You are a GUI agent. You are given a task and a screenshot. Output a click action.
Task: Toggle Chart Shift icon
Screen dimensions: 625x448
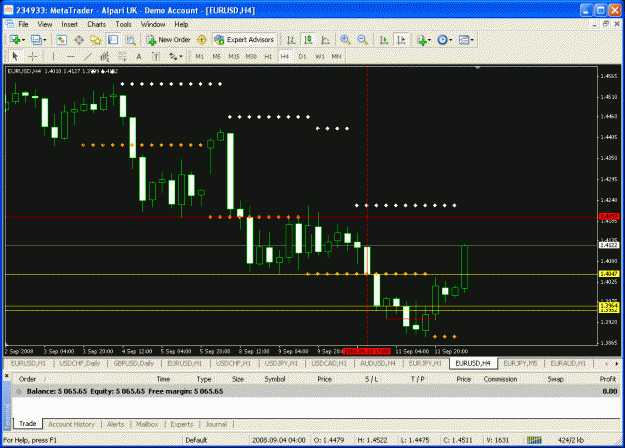click(x=401, y=40)
